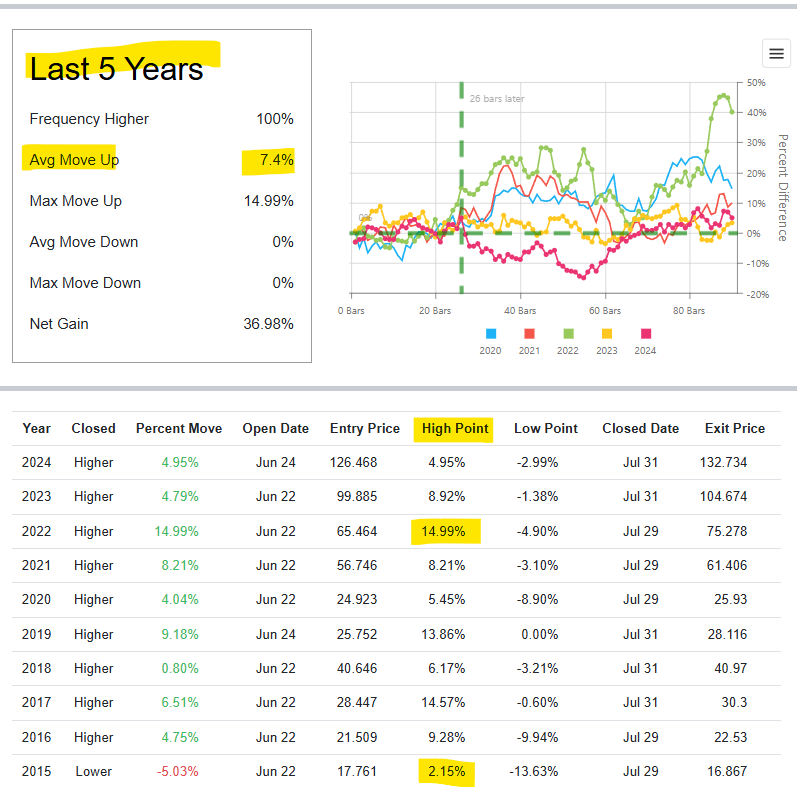The height and width of the screenshot is (788, 797).
Task: Click the Open Date column header
Action: pyautogui.click(x=275, y=428)
